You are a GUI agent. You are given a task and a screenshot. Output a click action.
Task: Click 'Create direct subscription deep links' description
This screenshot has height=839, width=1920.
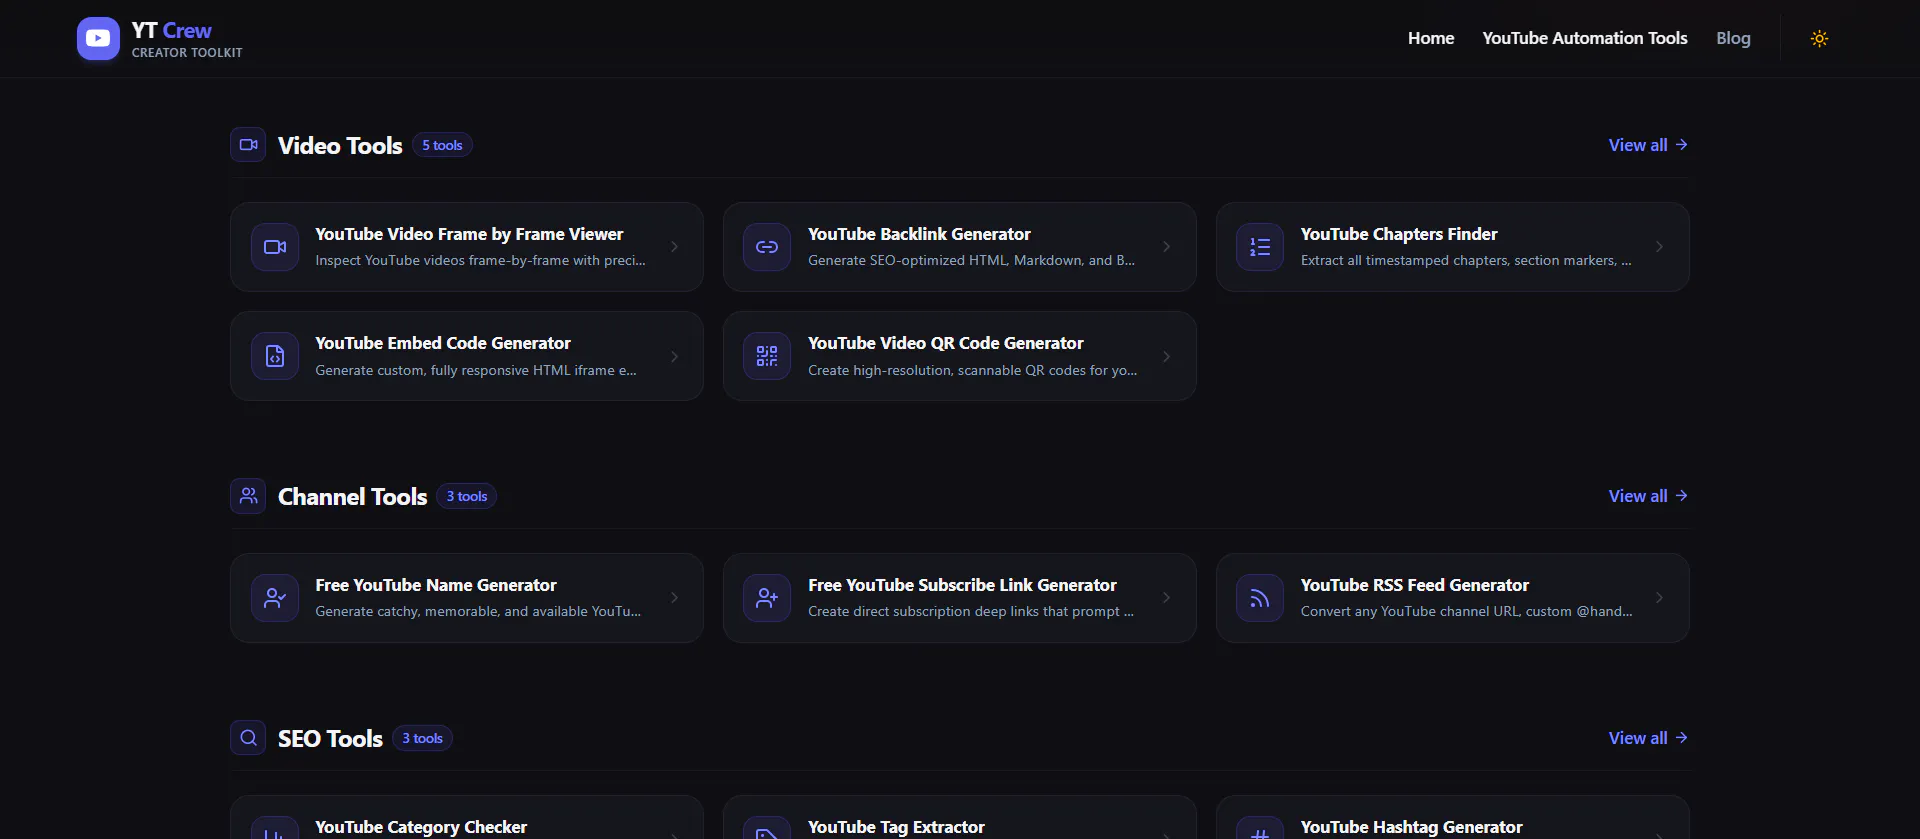point(971,611)
